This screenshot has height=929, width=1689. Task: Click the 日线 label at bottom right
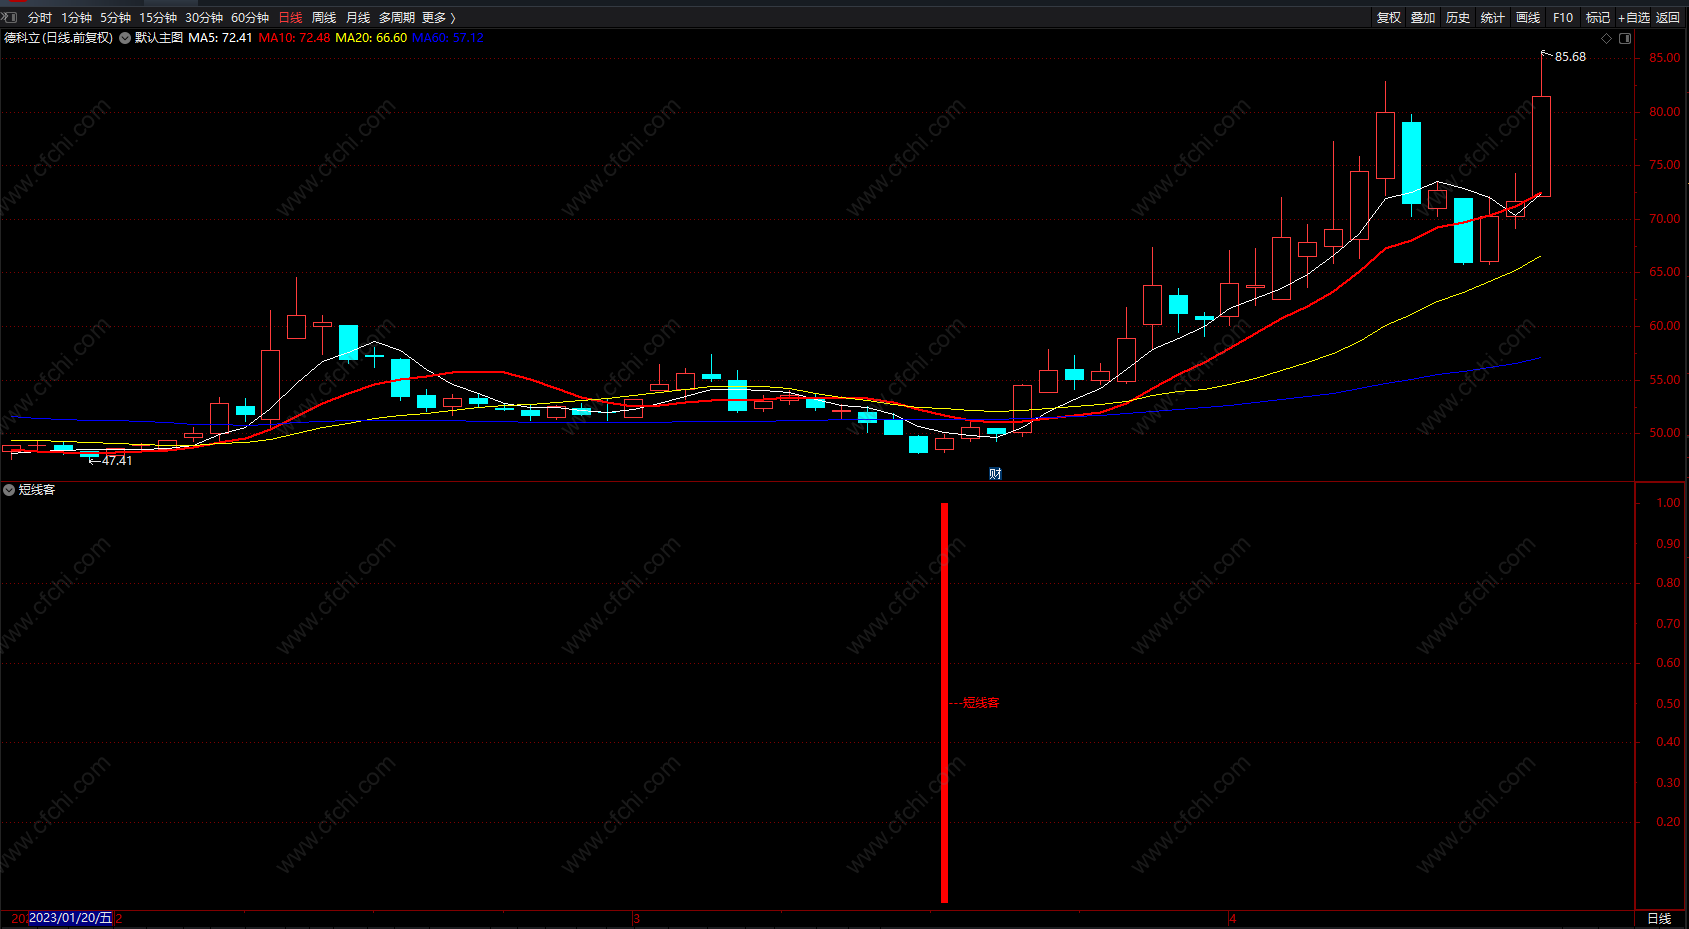pos(1659,918)
